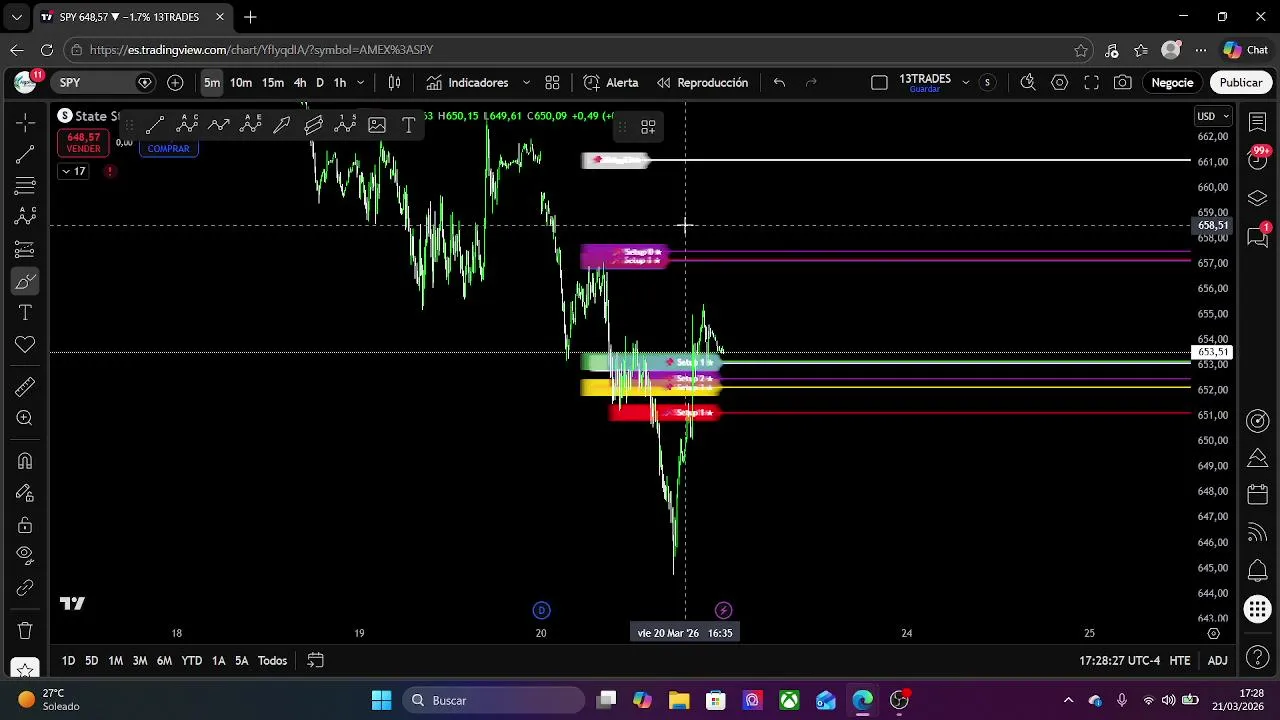Select the crosshair cursor tool
The height and width of the screenshot is (720, 1280).
(x=25, y=122)
